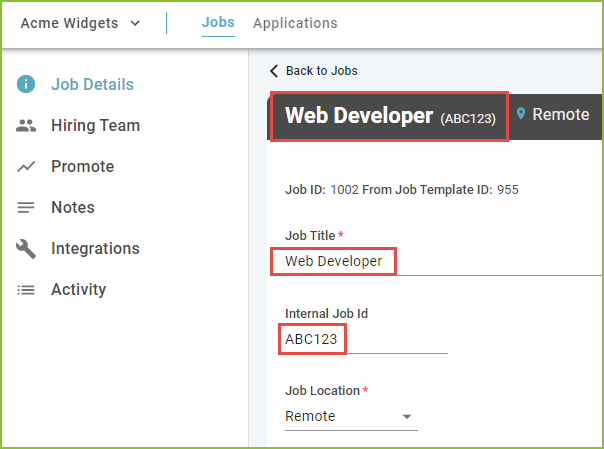The width and height of the screenshot is (604, 449).
Task: Click the Internal Job Id input field
Action: pos(366,339)
